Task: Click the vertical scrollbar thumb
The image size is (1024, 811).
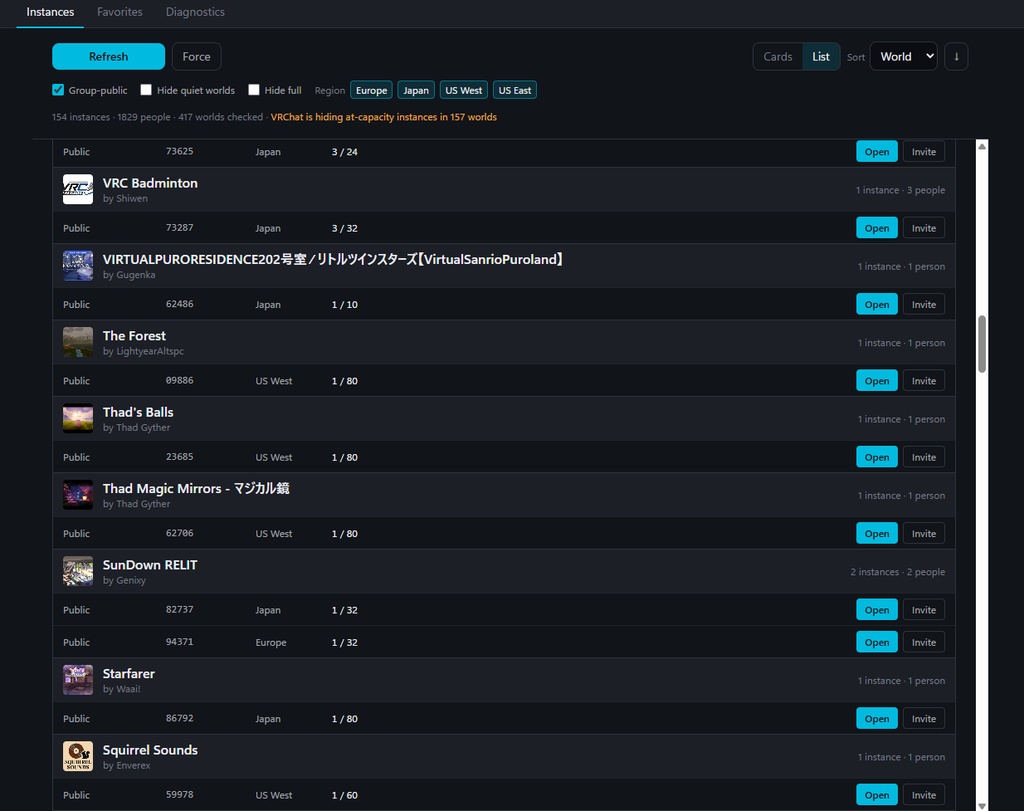Action: pyautogui.click(x=982, y=344)
